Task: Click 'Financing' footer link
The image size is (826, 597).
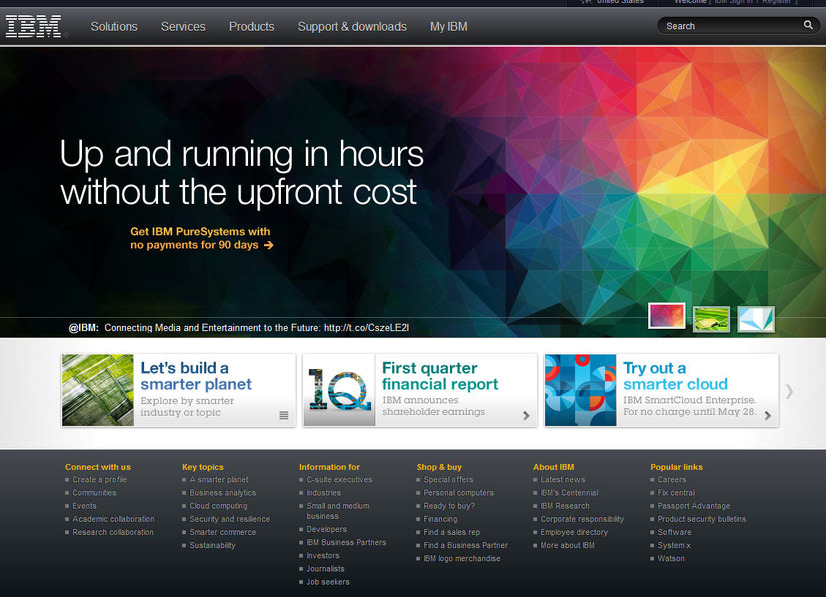Action: (440, 519)
